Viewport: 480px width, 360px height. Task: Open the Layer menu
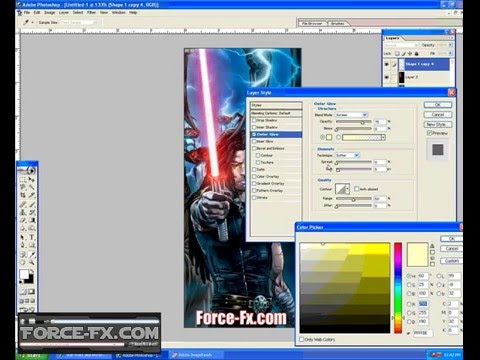64,12
